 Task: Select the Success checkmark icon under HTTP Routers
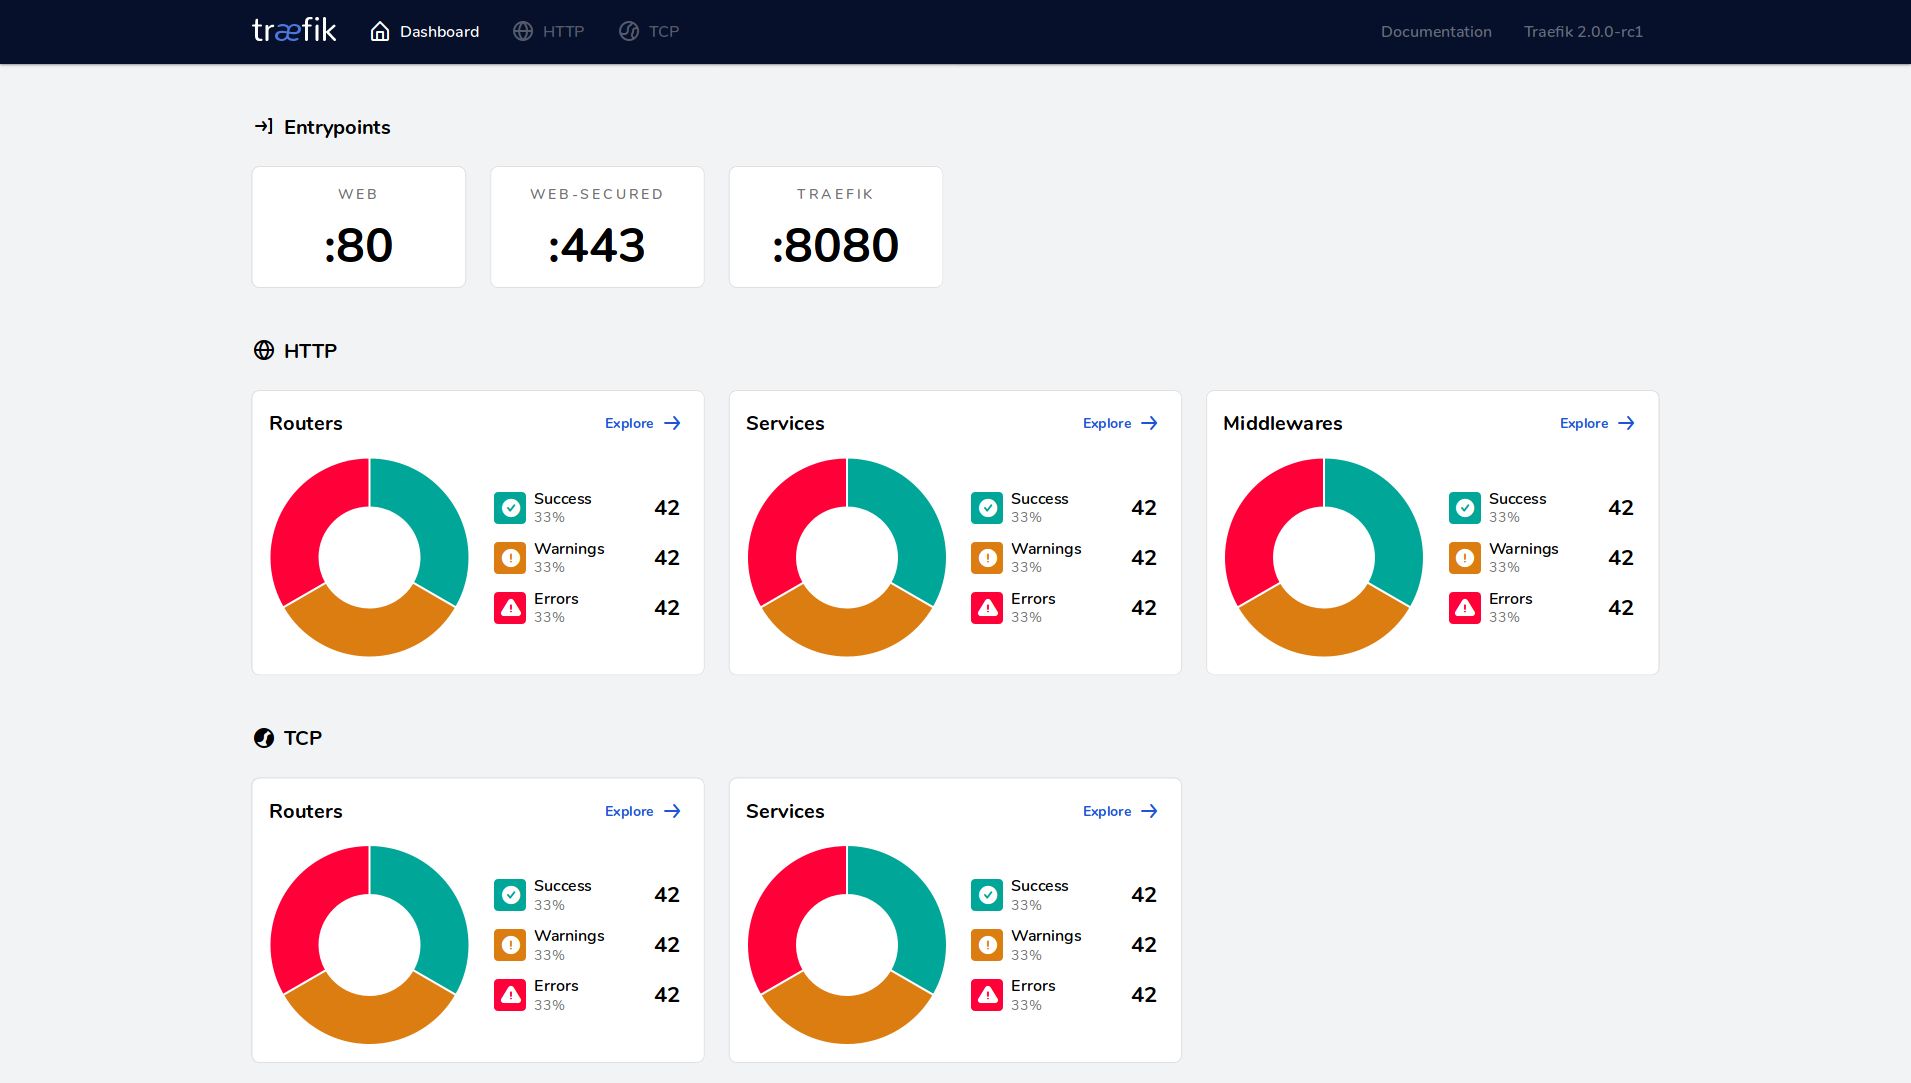(510, 508)
